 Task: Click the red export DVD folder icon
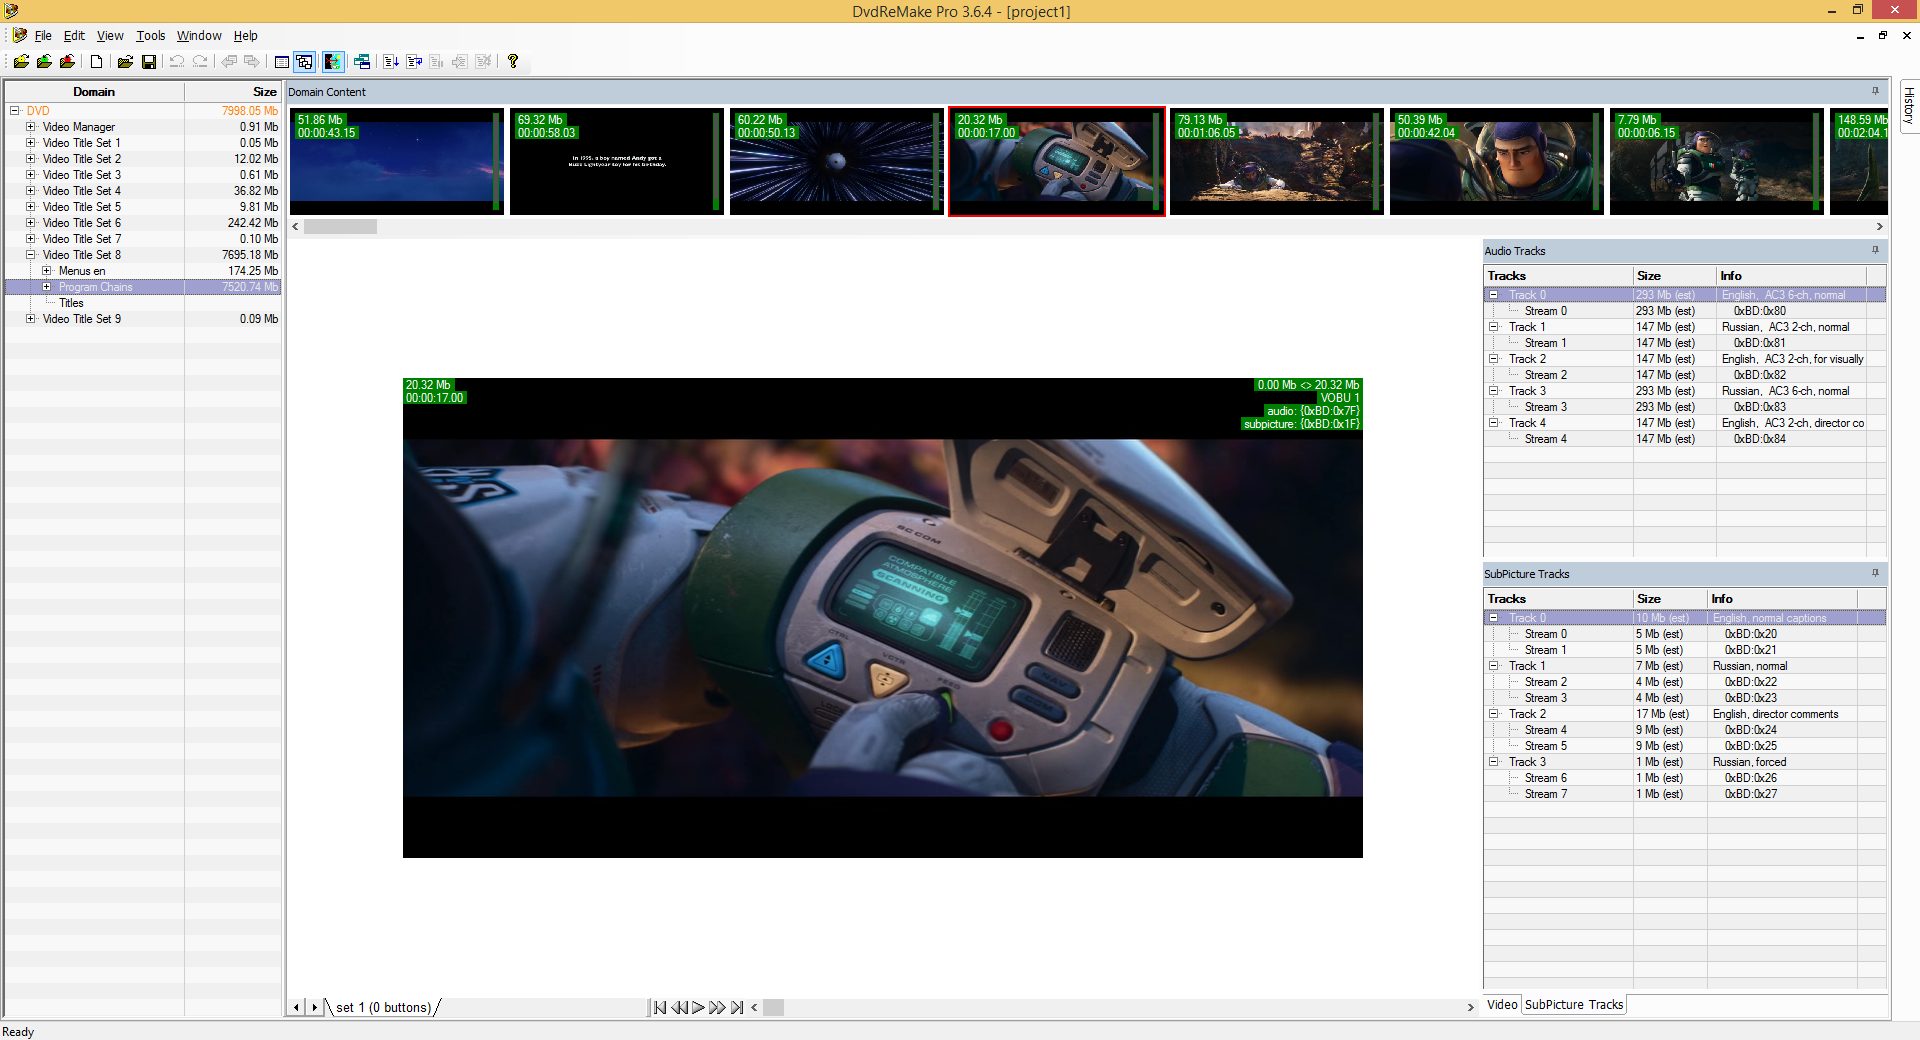(x=67, y=62)
